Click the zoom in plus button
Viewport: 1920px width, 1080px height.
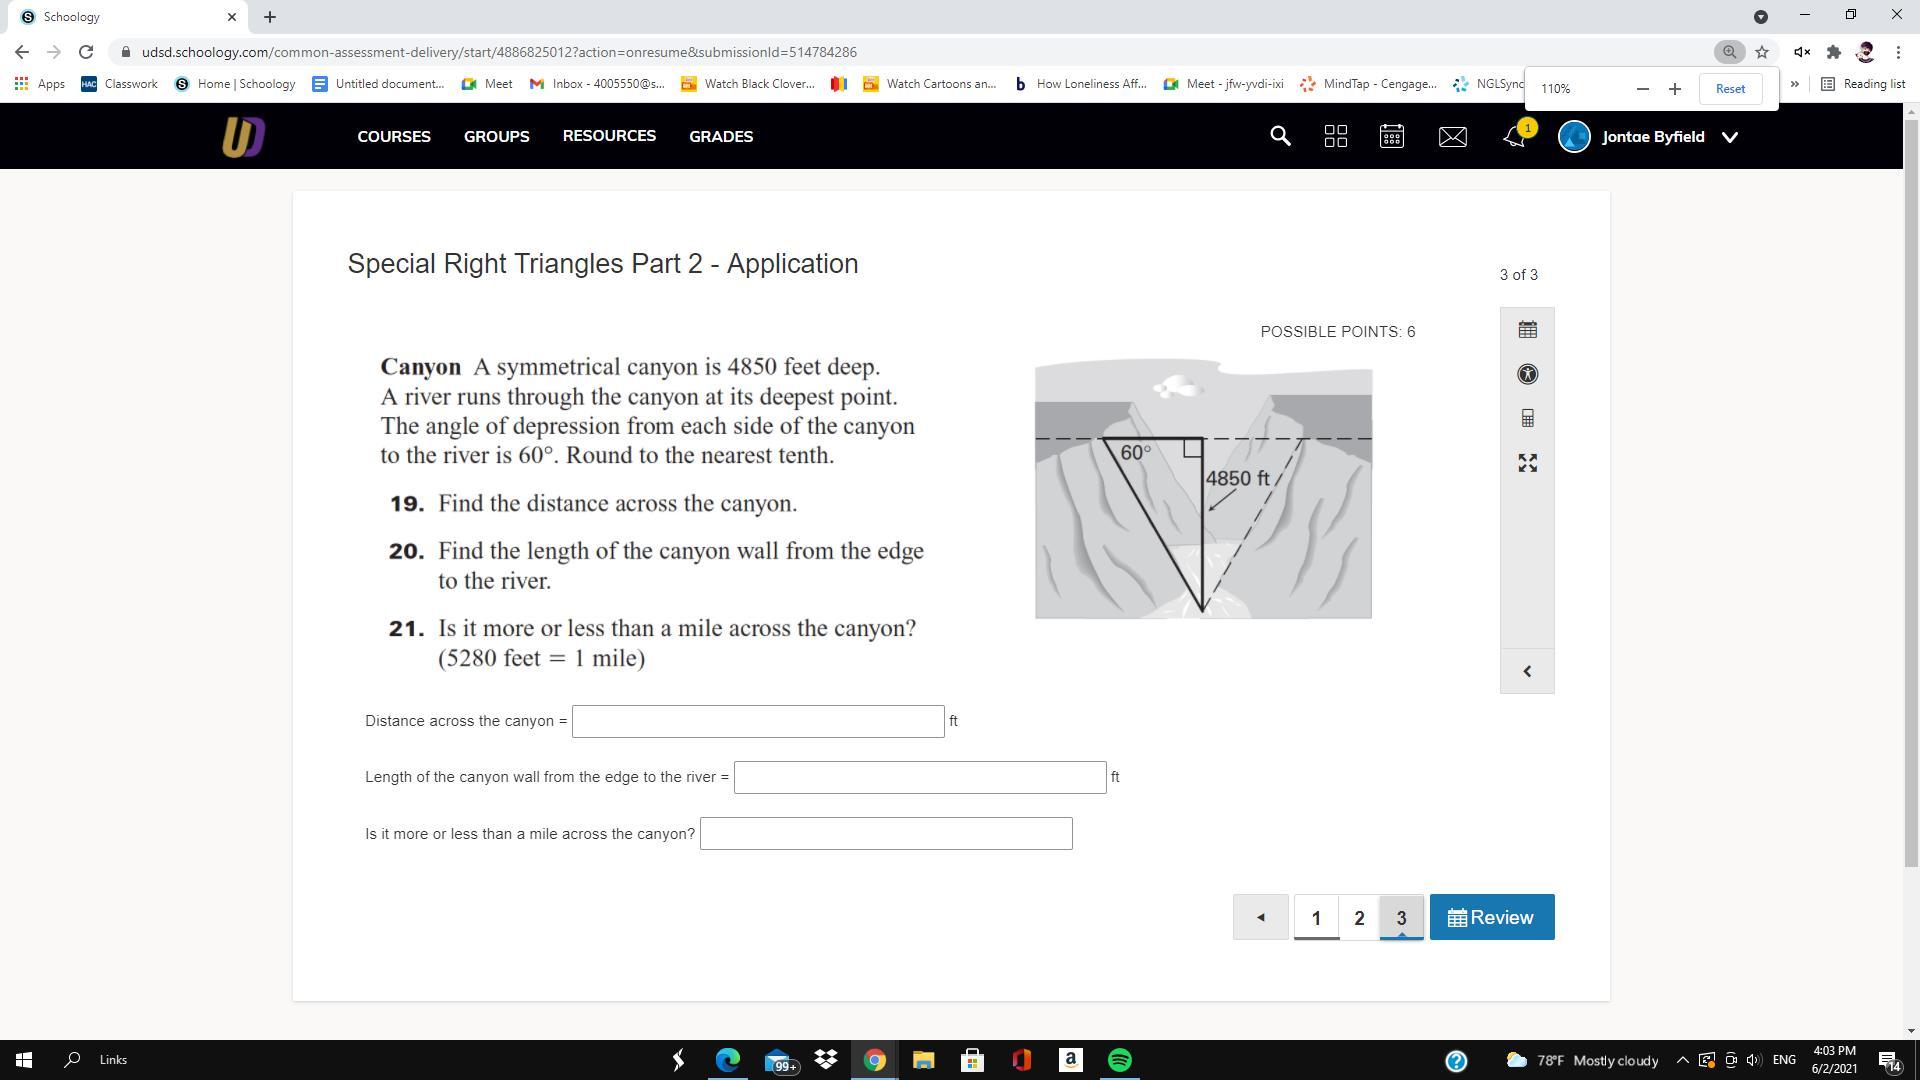1675,89
